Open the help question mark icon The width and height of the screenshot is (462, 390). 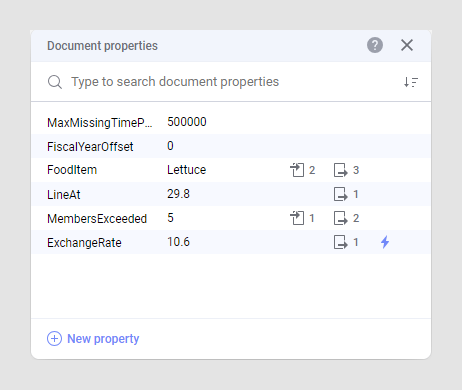375,45
